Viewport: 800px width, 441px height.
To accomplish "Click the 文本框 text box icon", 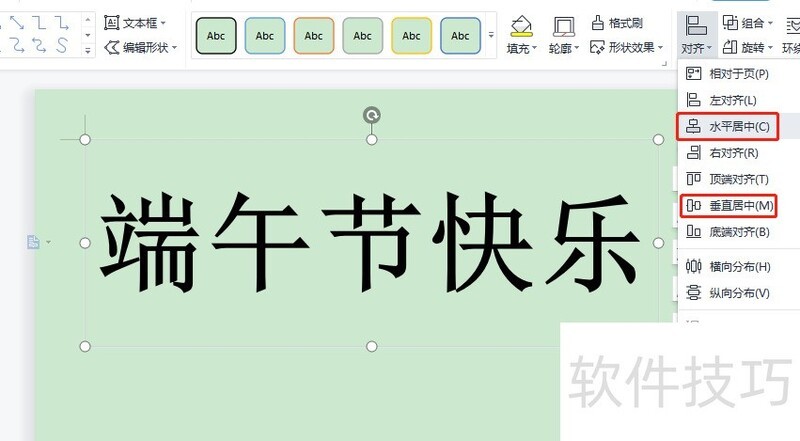I will pos(112,22).
